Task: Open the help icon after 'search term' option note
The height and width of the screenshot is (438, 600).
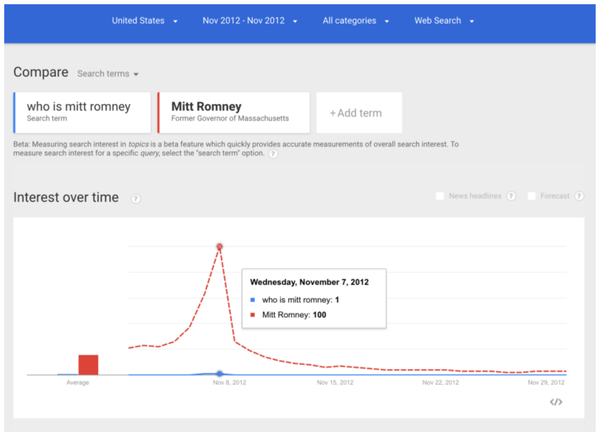Action: 273,154
